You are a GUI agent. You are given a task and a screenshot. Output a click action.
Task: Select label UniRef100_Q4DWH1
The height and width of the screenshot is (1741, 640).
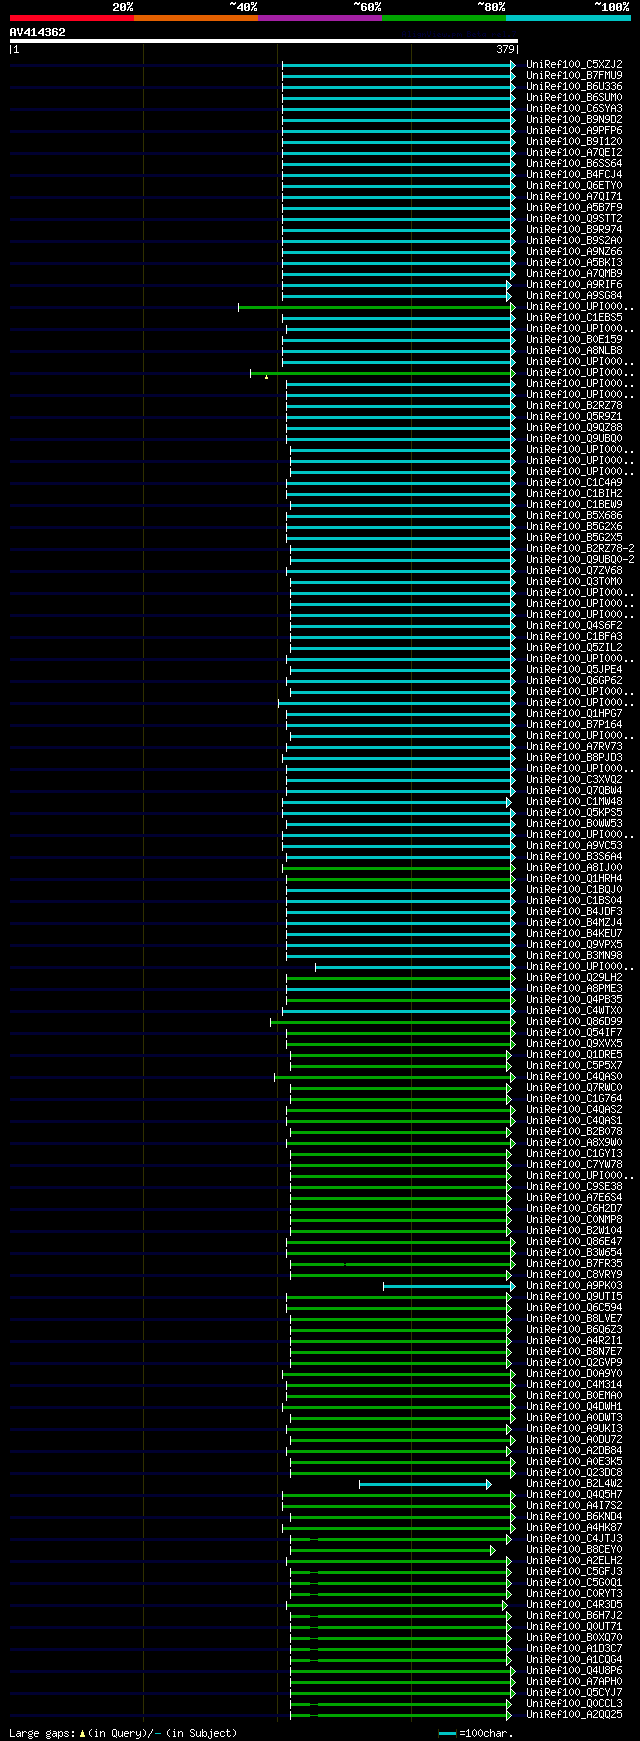[x=574, y=1407]
